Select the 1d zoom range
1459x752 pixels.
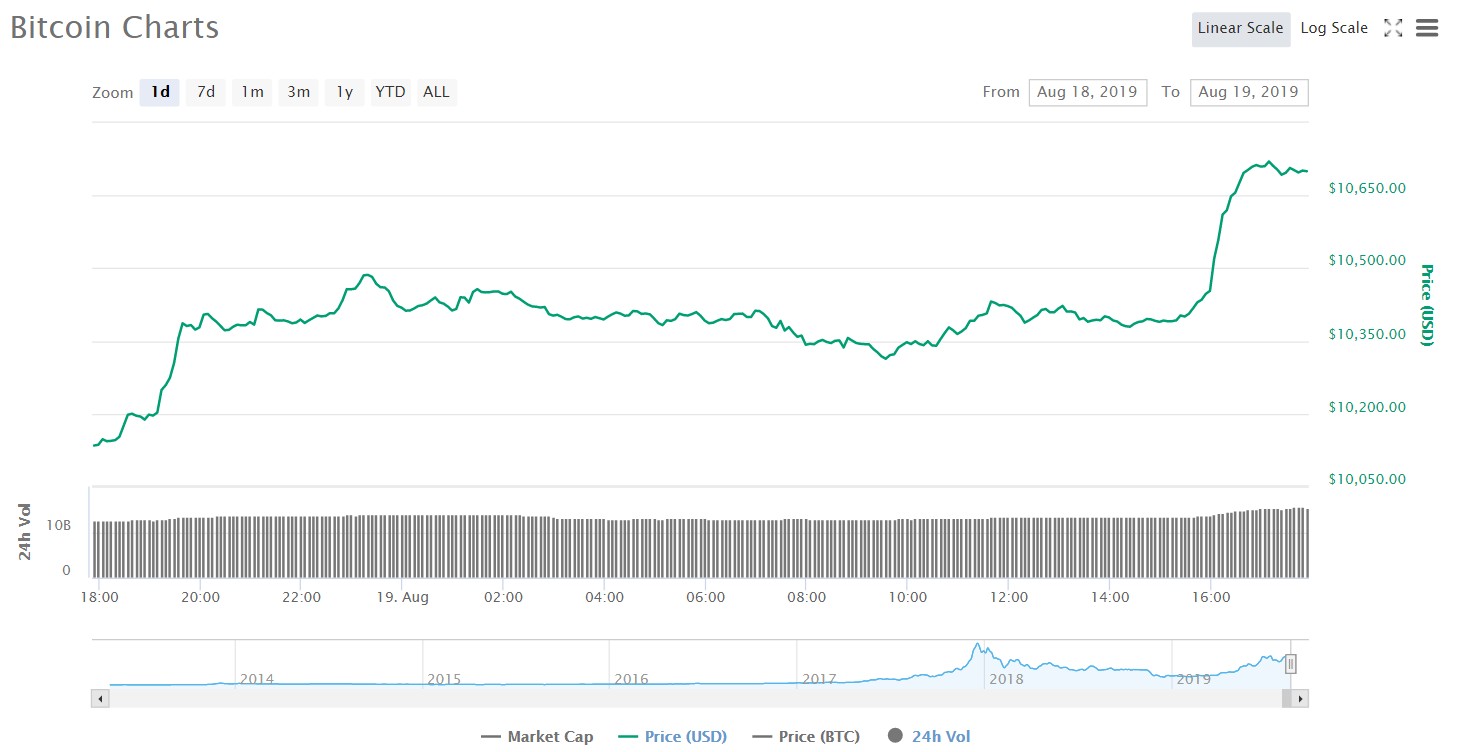click(160, 92)
